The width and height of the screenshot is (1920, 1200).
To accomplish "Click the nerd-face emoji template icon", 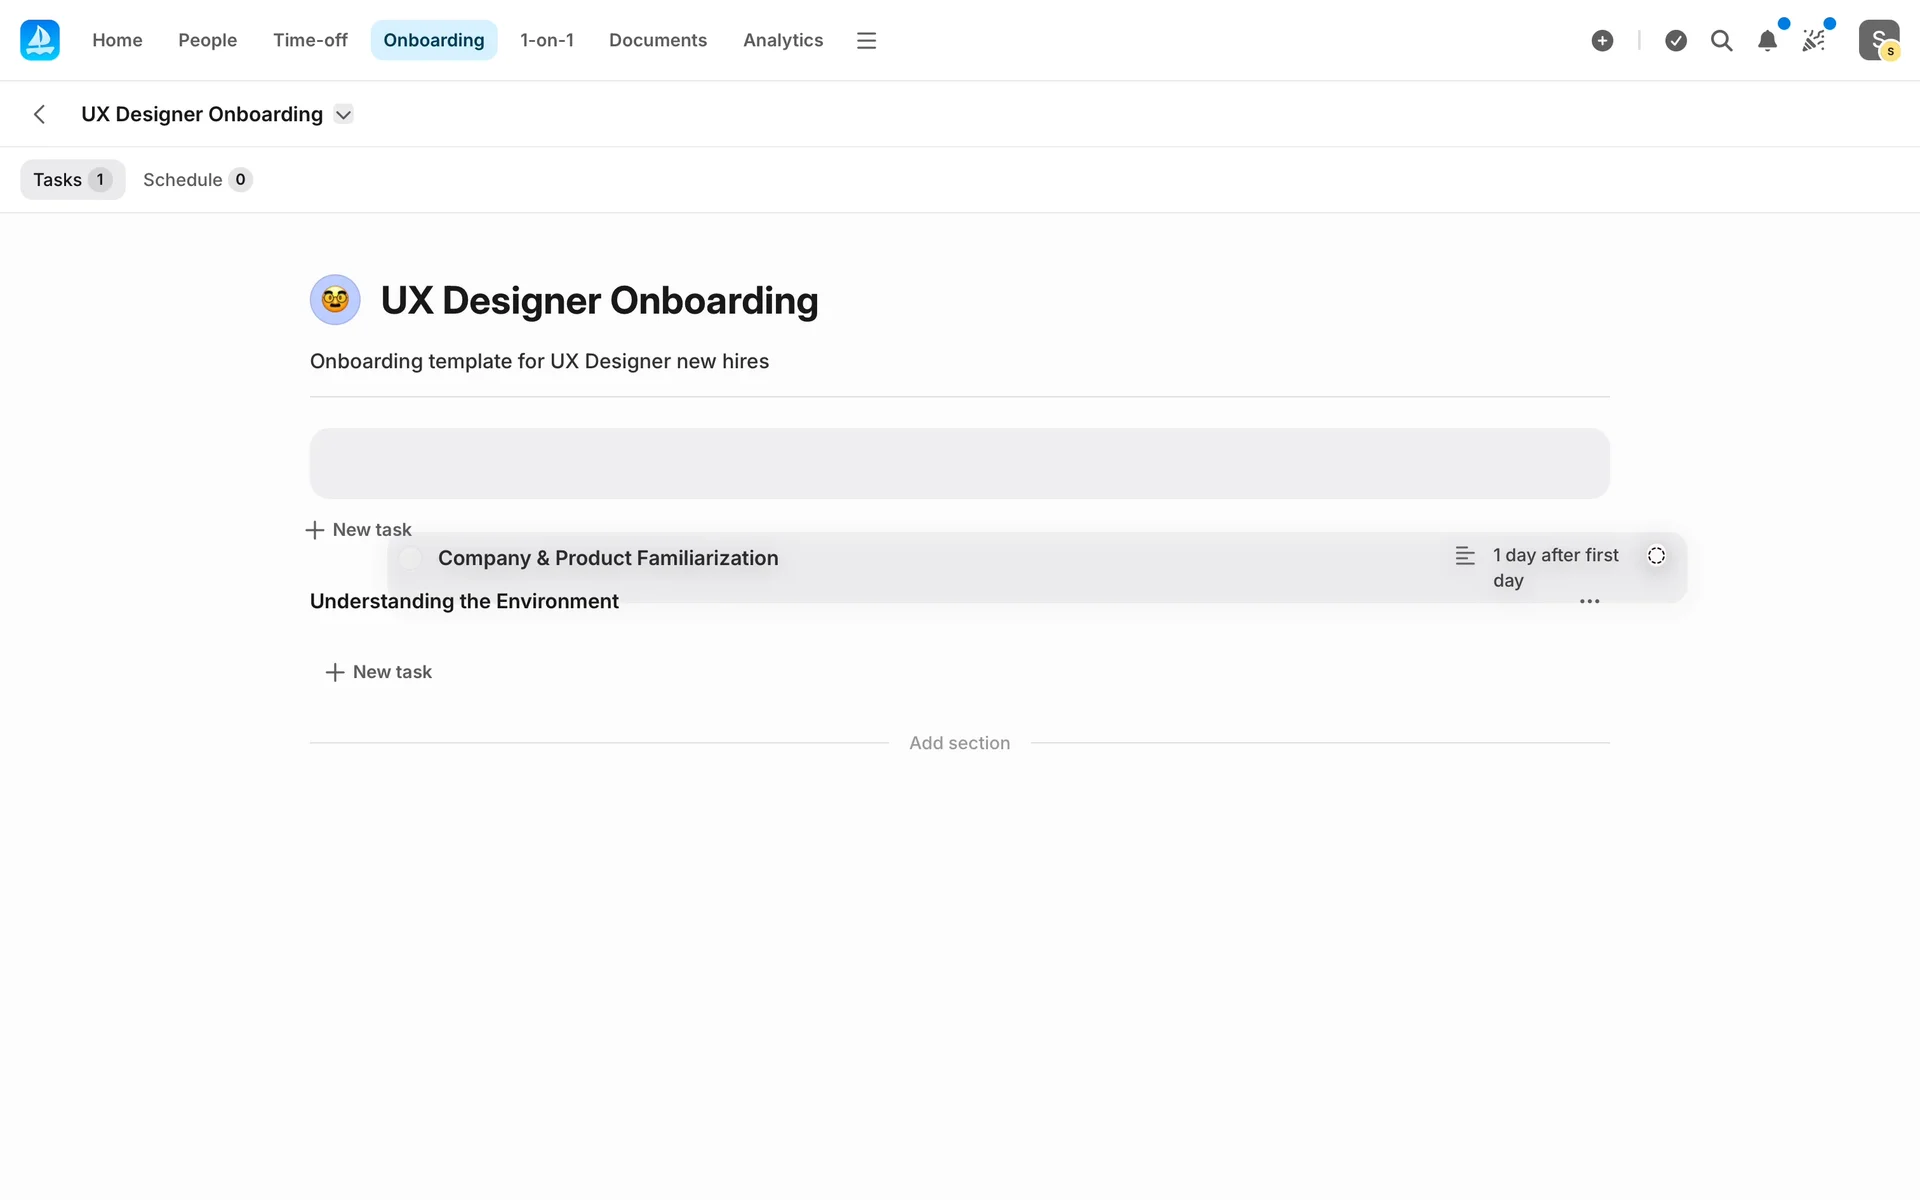I will click(335, 300).
